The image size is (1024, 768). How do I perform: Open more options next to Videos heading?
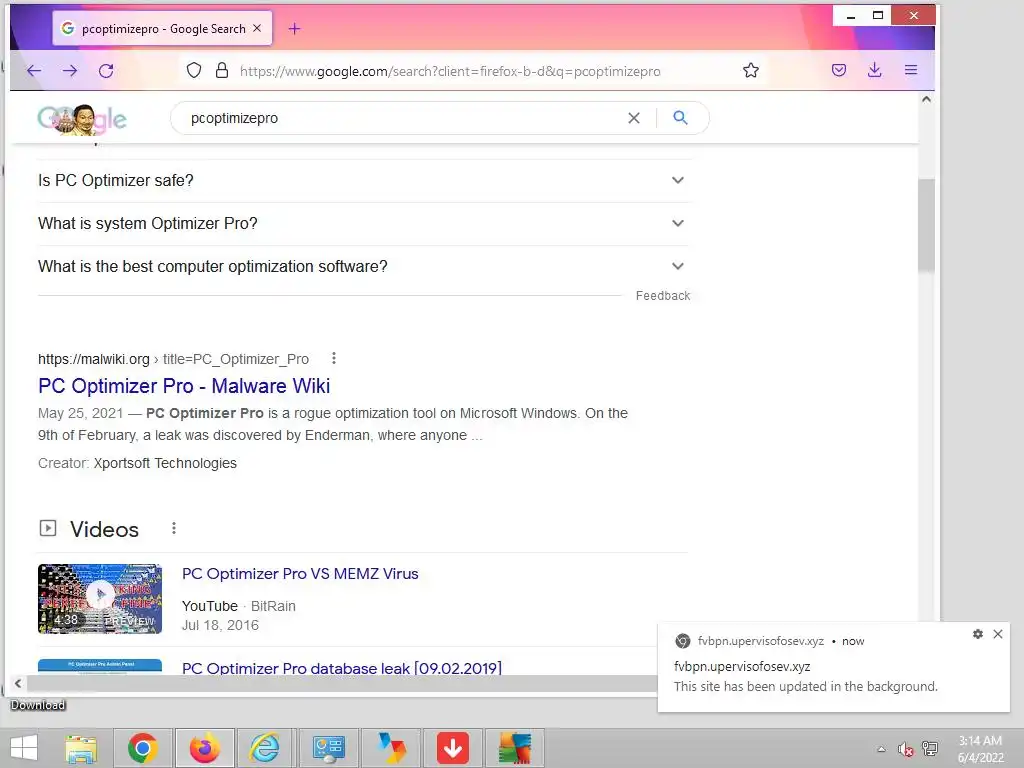[174, 528]
